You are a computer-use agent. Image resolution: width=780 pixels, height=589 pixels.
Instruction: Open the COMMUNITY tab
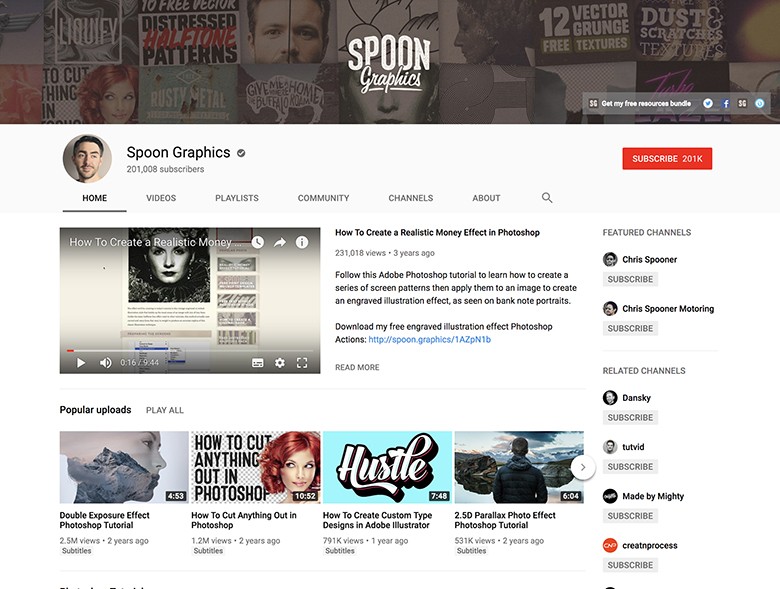click(323, 198)
